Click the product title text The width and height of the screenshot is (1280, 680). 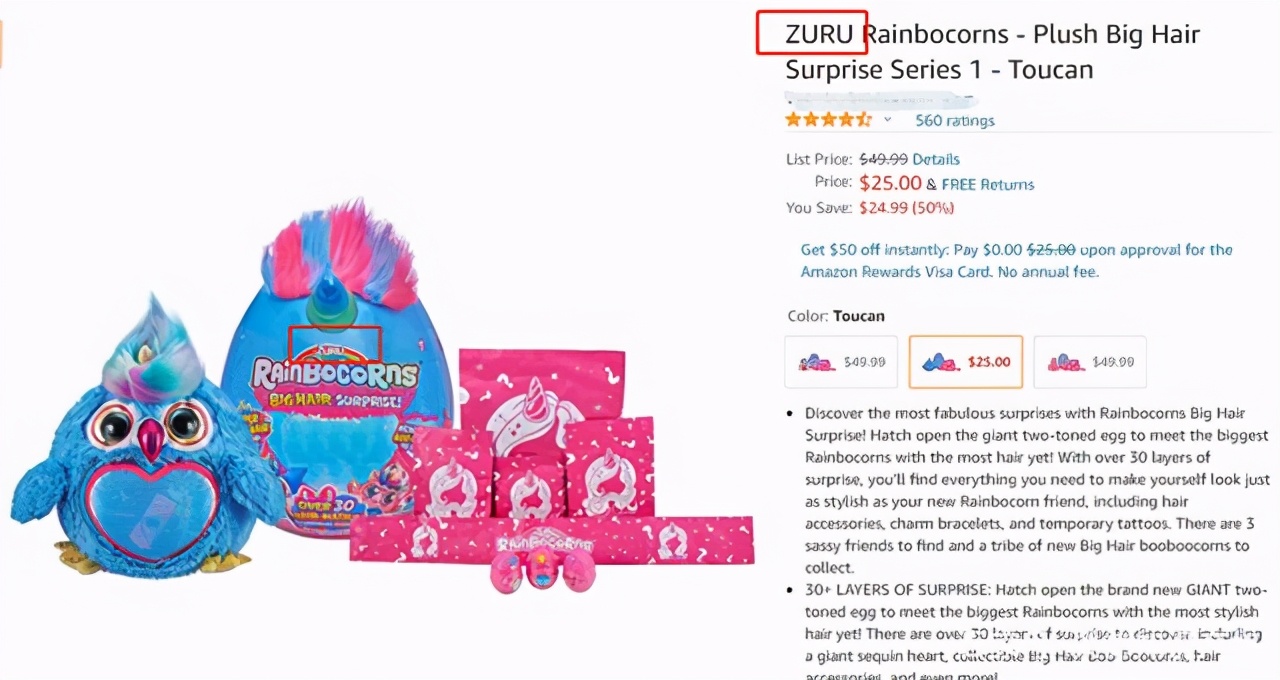(991, 52)
